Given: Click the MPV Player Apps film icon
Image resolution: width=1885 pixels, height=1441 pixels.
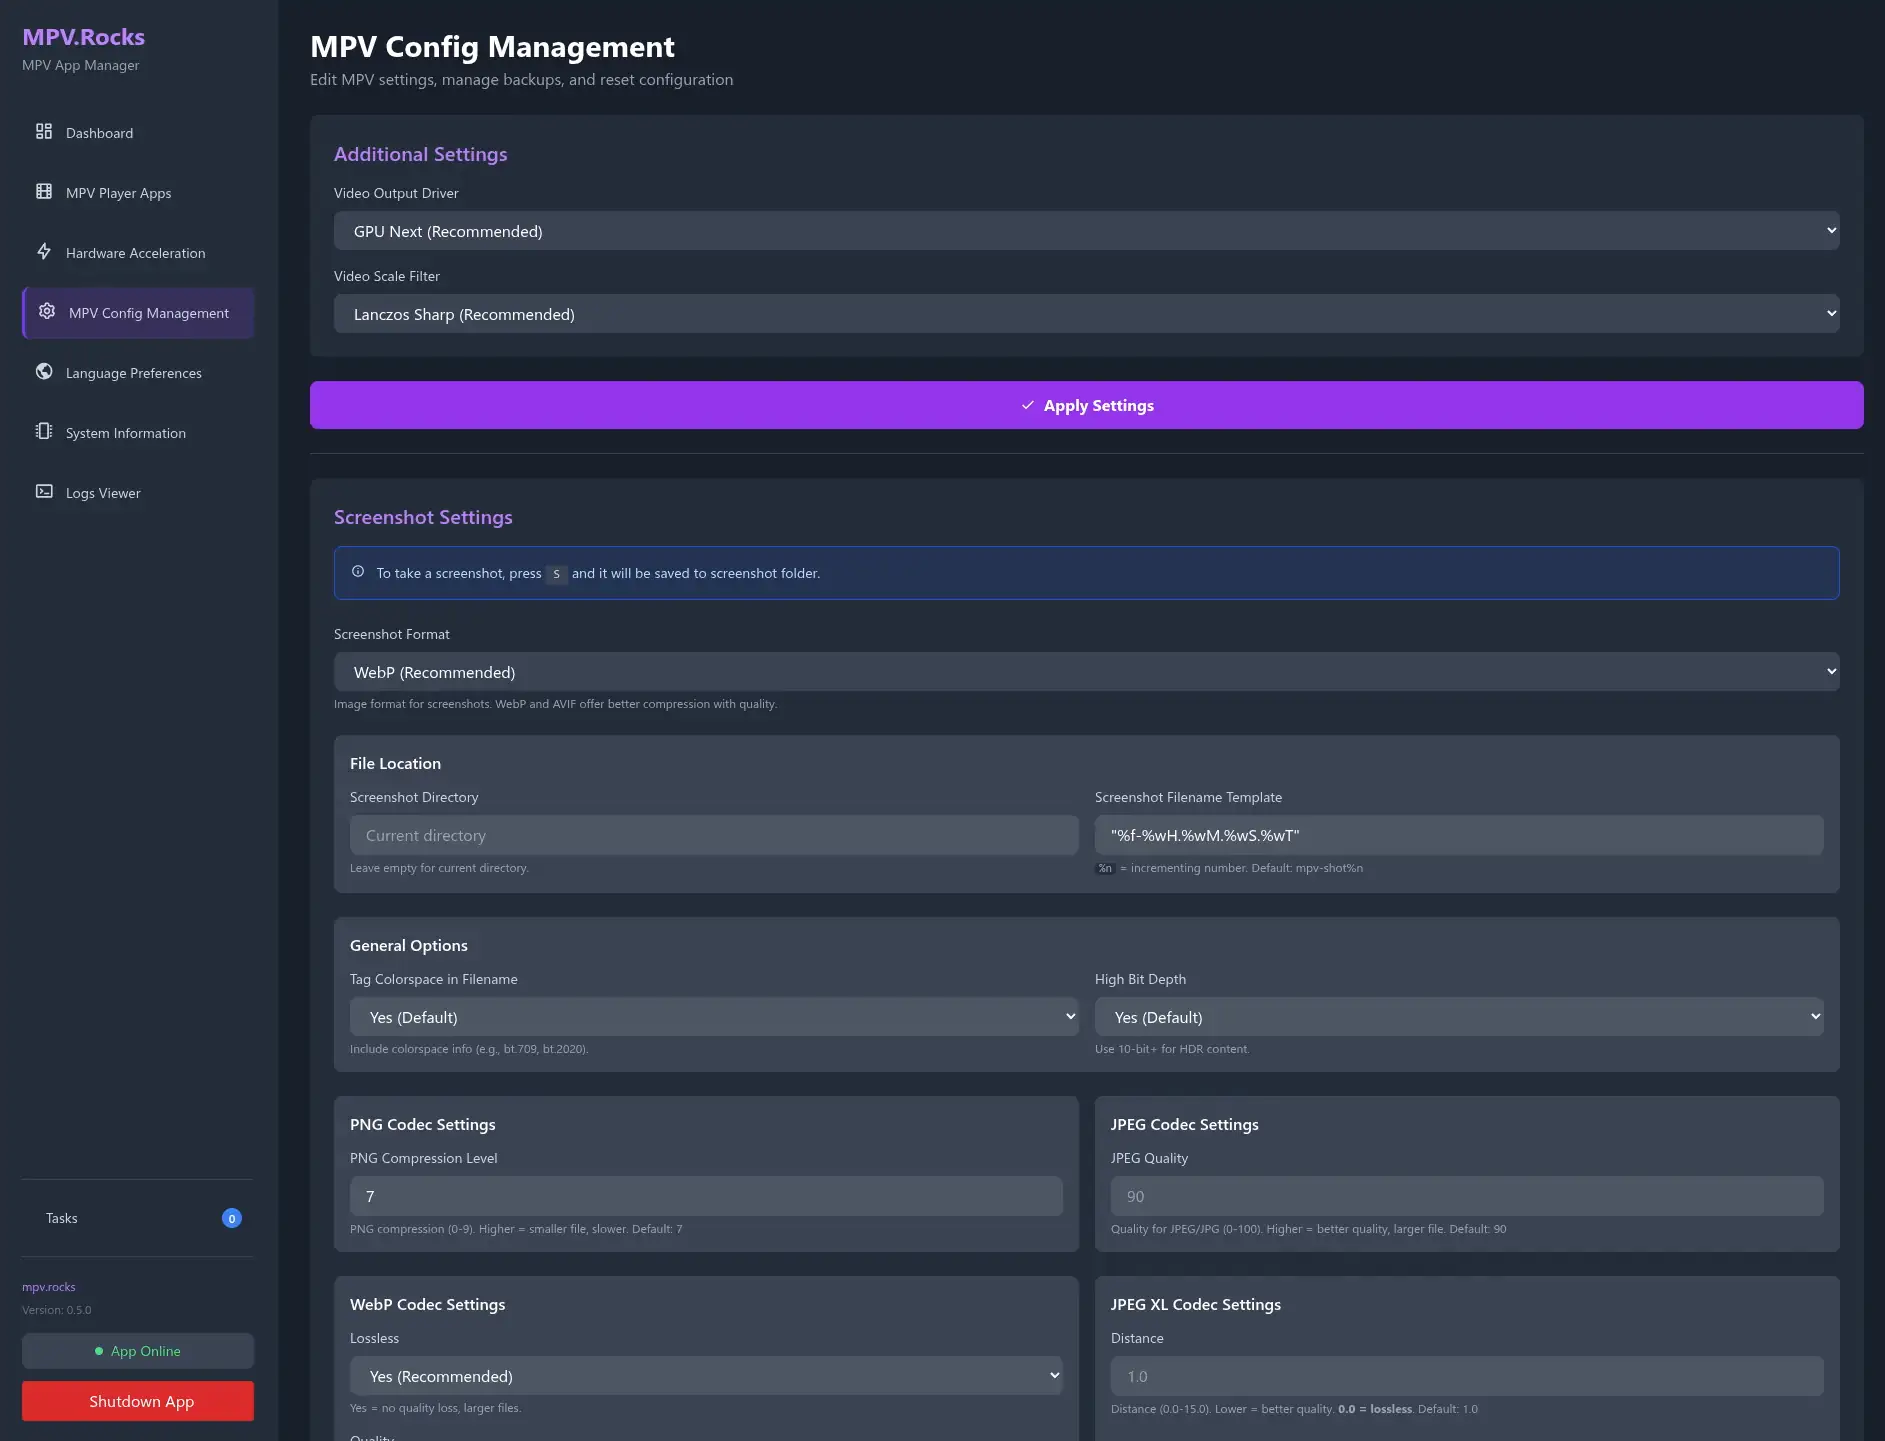Looking at the screenshot, I should (x=44, y=192).
